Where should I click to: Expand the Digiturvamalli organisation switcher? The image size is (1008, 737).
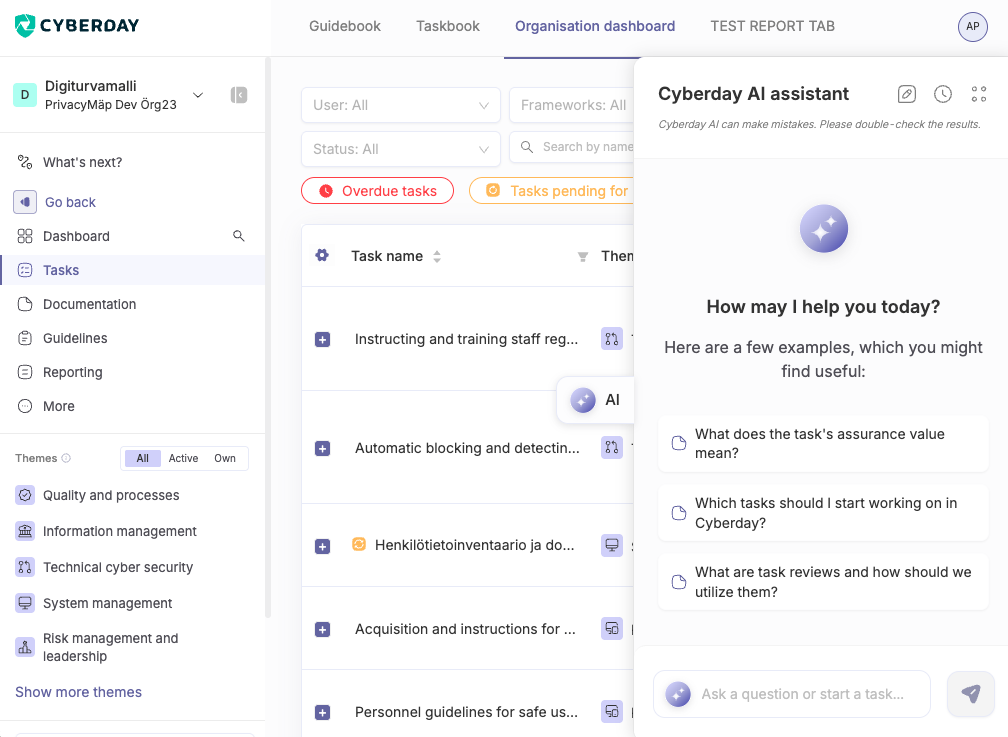(198, 95)
